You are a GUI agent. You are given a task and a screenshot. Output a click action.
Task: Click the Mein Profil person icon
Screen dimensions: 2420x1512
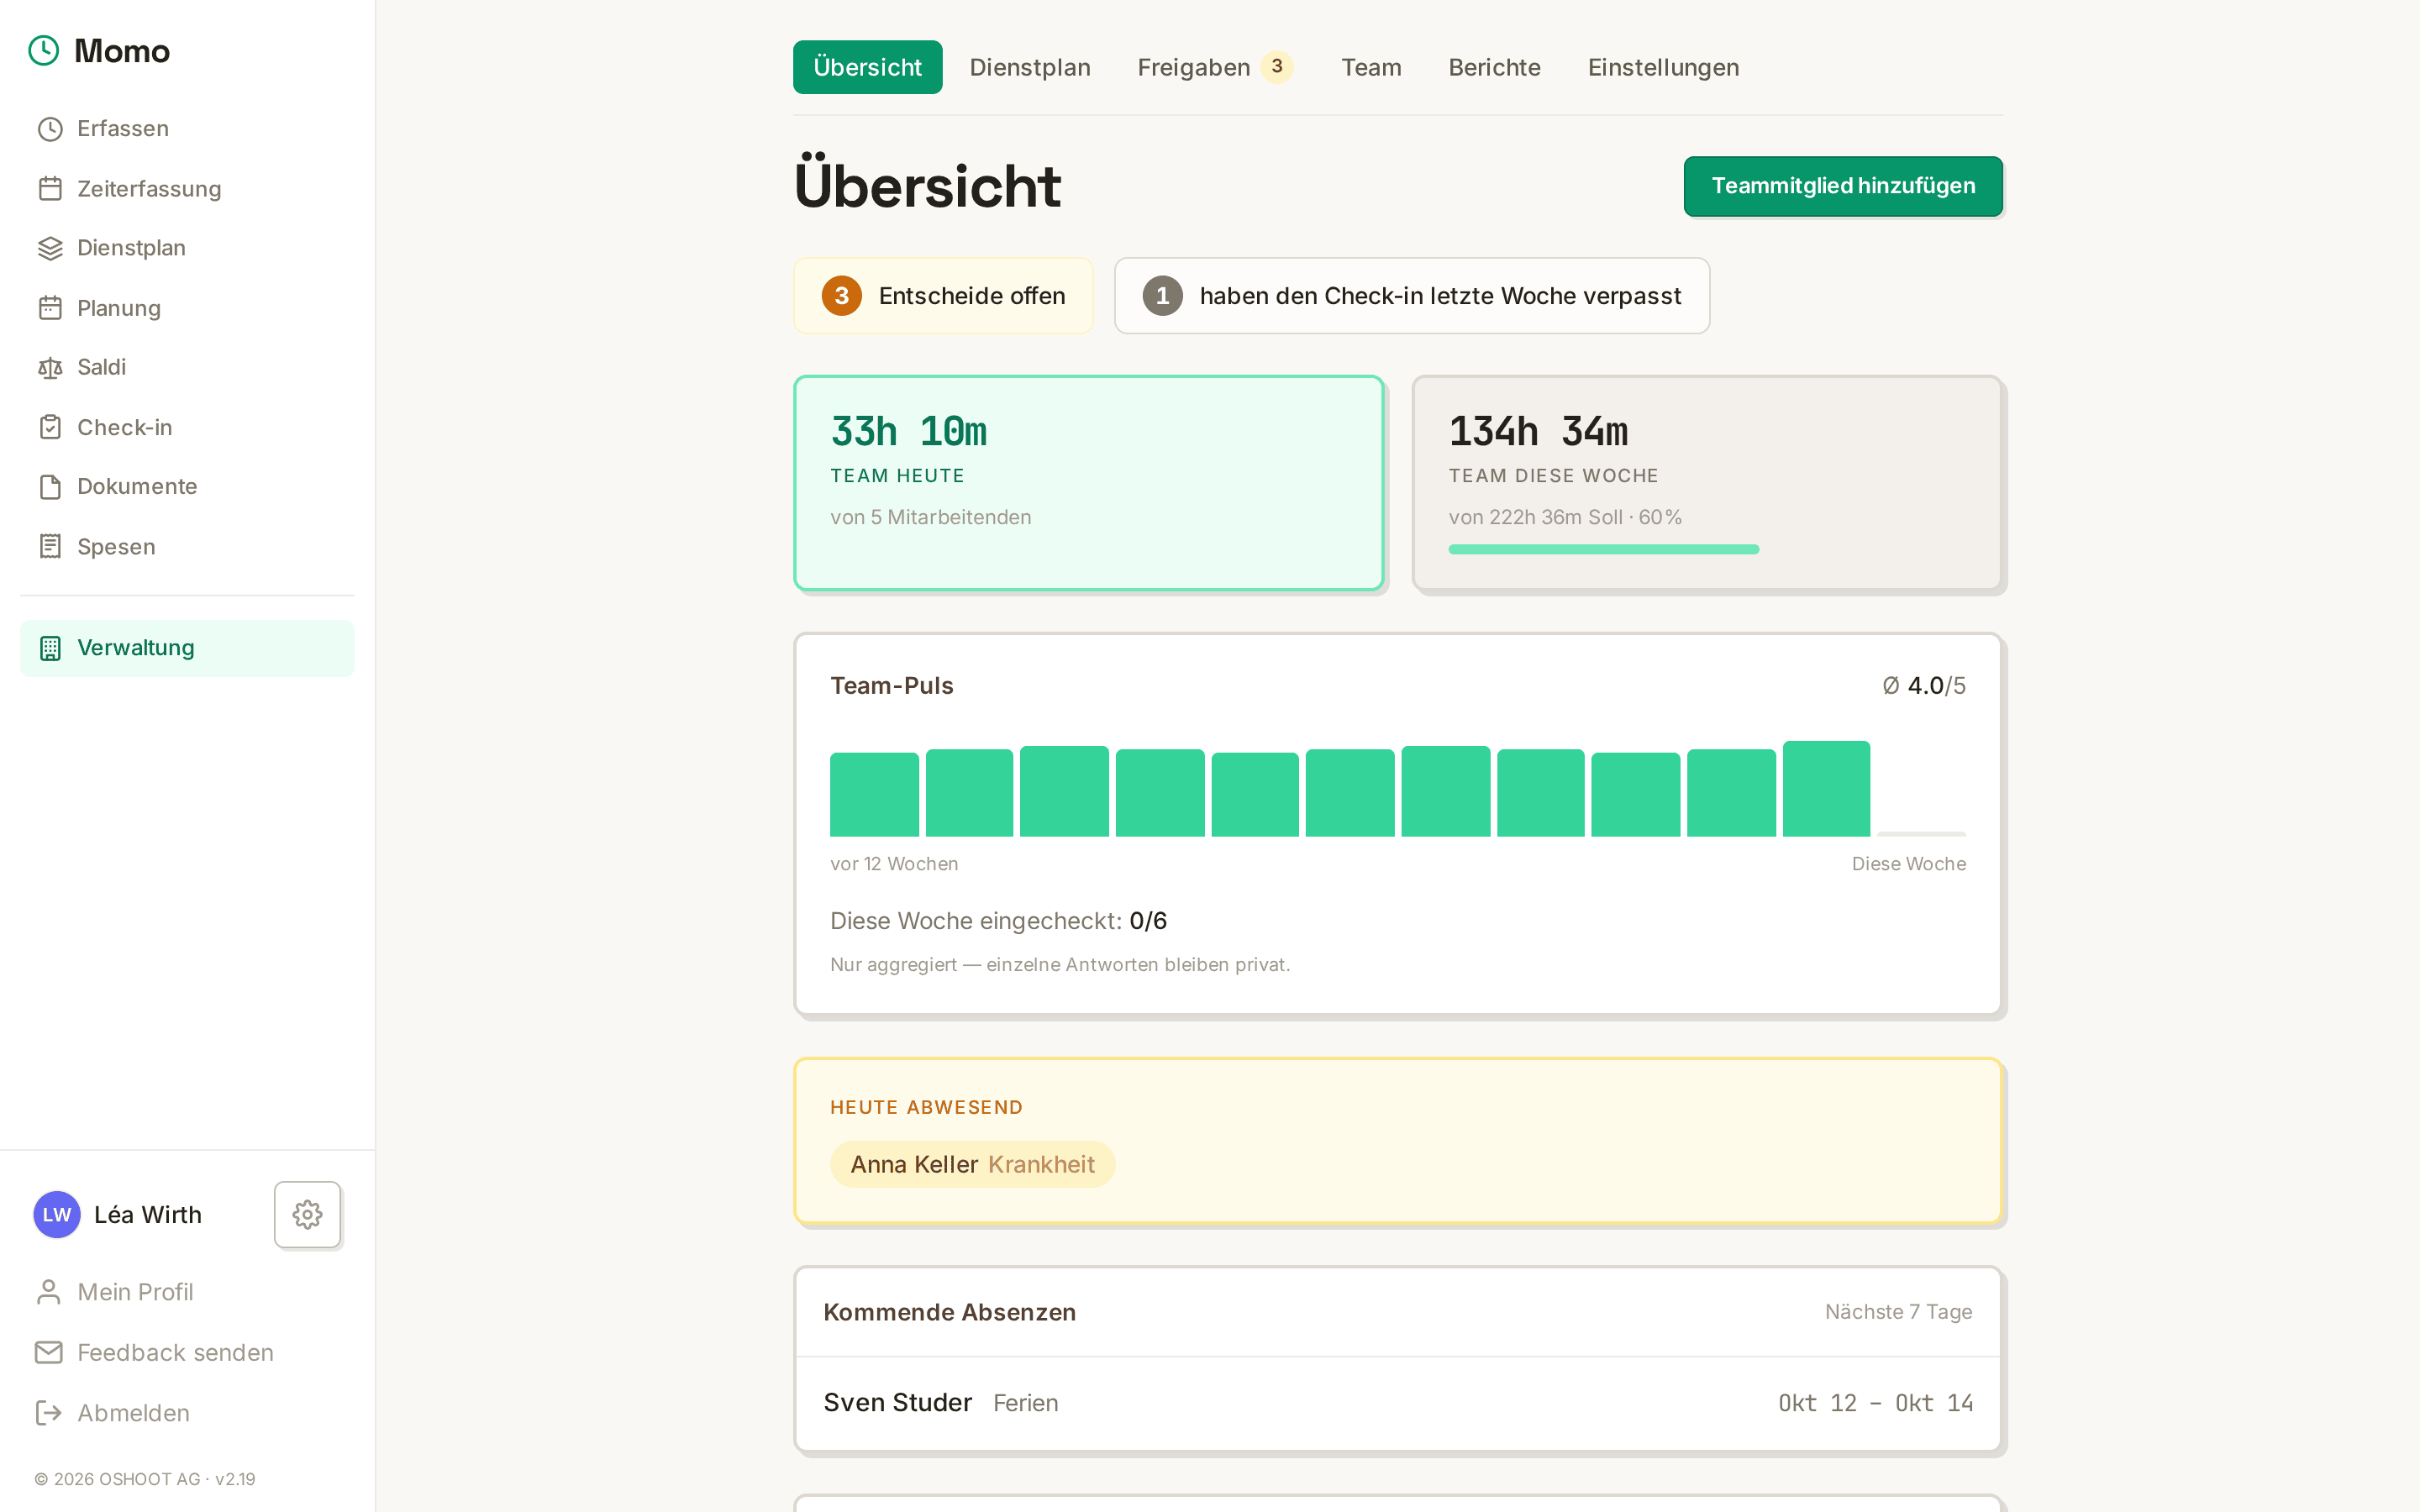pos(48,1292)
